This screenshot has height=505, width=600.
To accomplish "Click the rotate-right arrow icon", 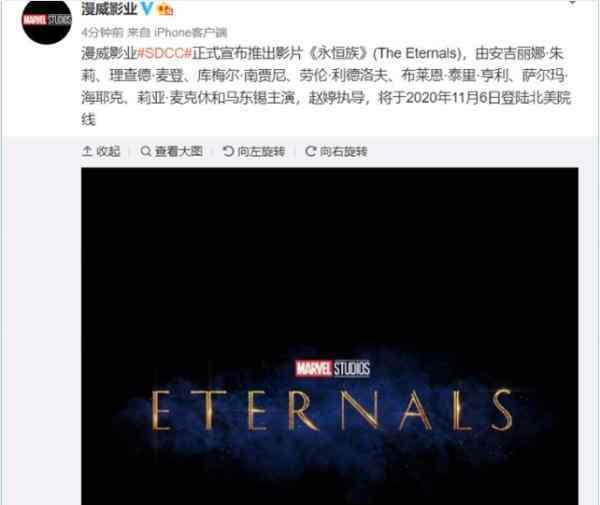I will [x=310, y=151].
